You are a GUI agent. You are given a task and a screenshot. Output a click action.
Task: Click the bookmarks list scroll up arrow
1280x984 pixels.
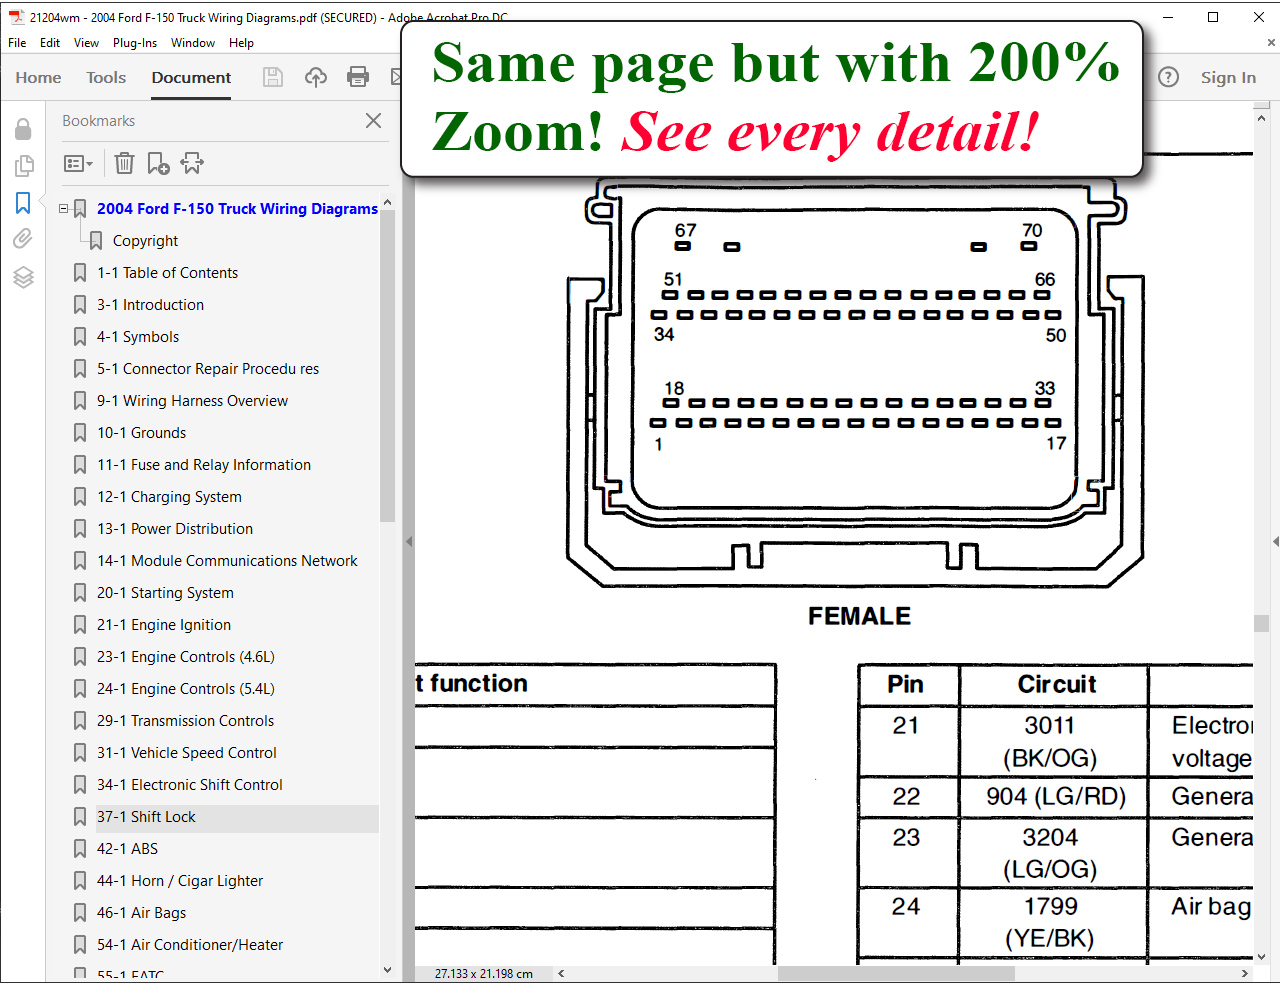point(387,203)
